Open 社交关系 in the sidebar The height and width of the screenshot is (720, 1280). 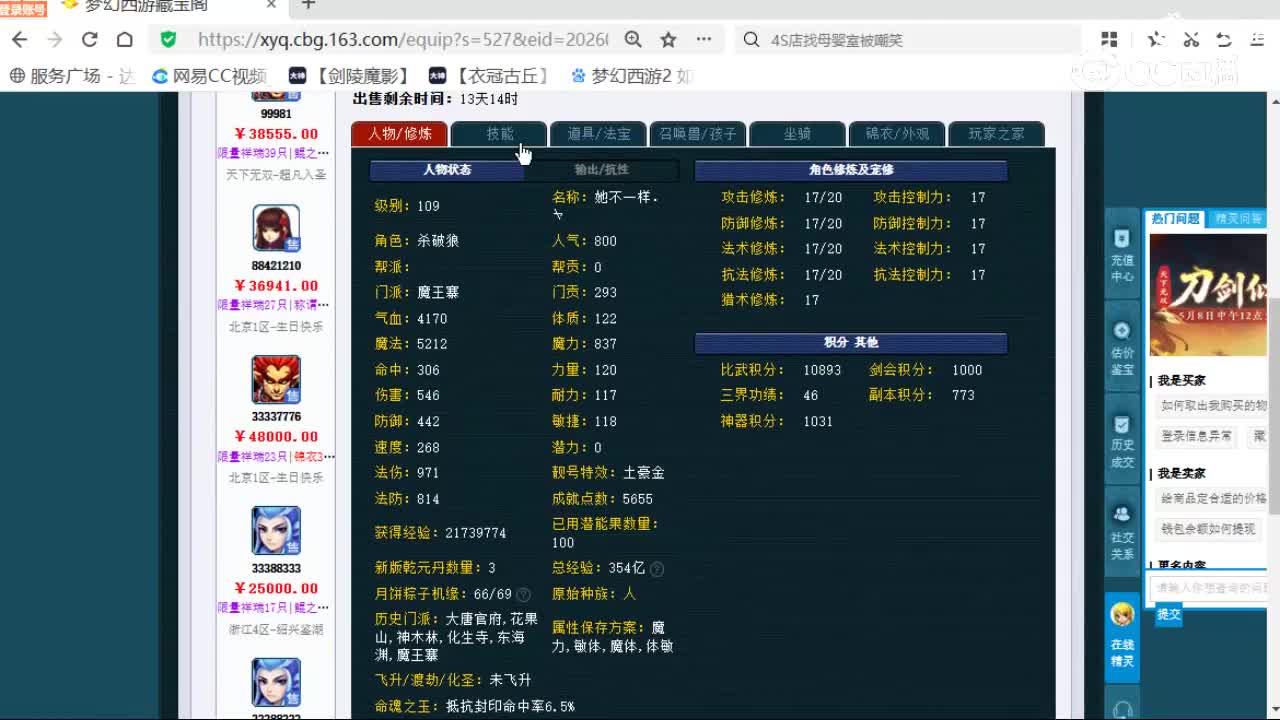point(1122,532)
